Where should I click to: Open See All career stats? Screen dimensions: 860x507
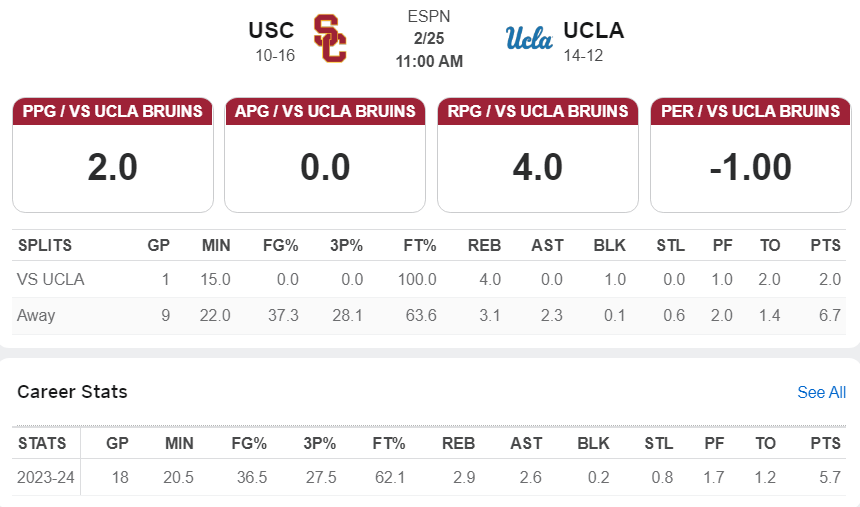click(x=821, y=392)
